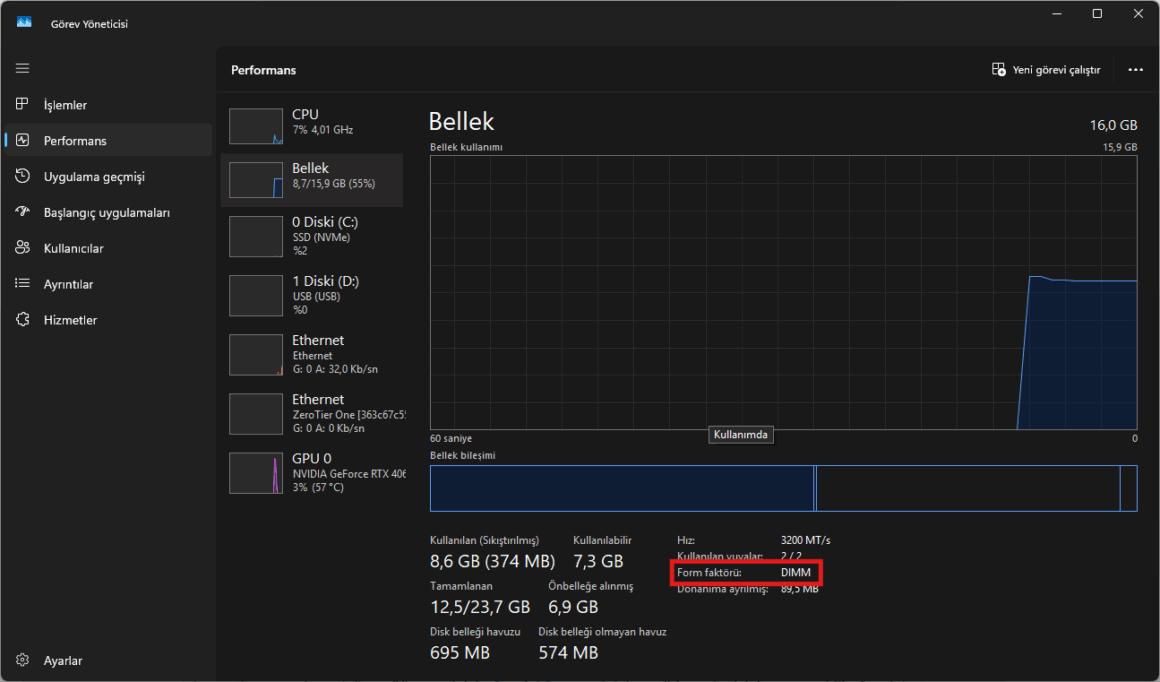1160x682 pixels.
Task: Click the Bellek kullanımı graph area
Action: pyautogui.click(x=783, y=292)
